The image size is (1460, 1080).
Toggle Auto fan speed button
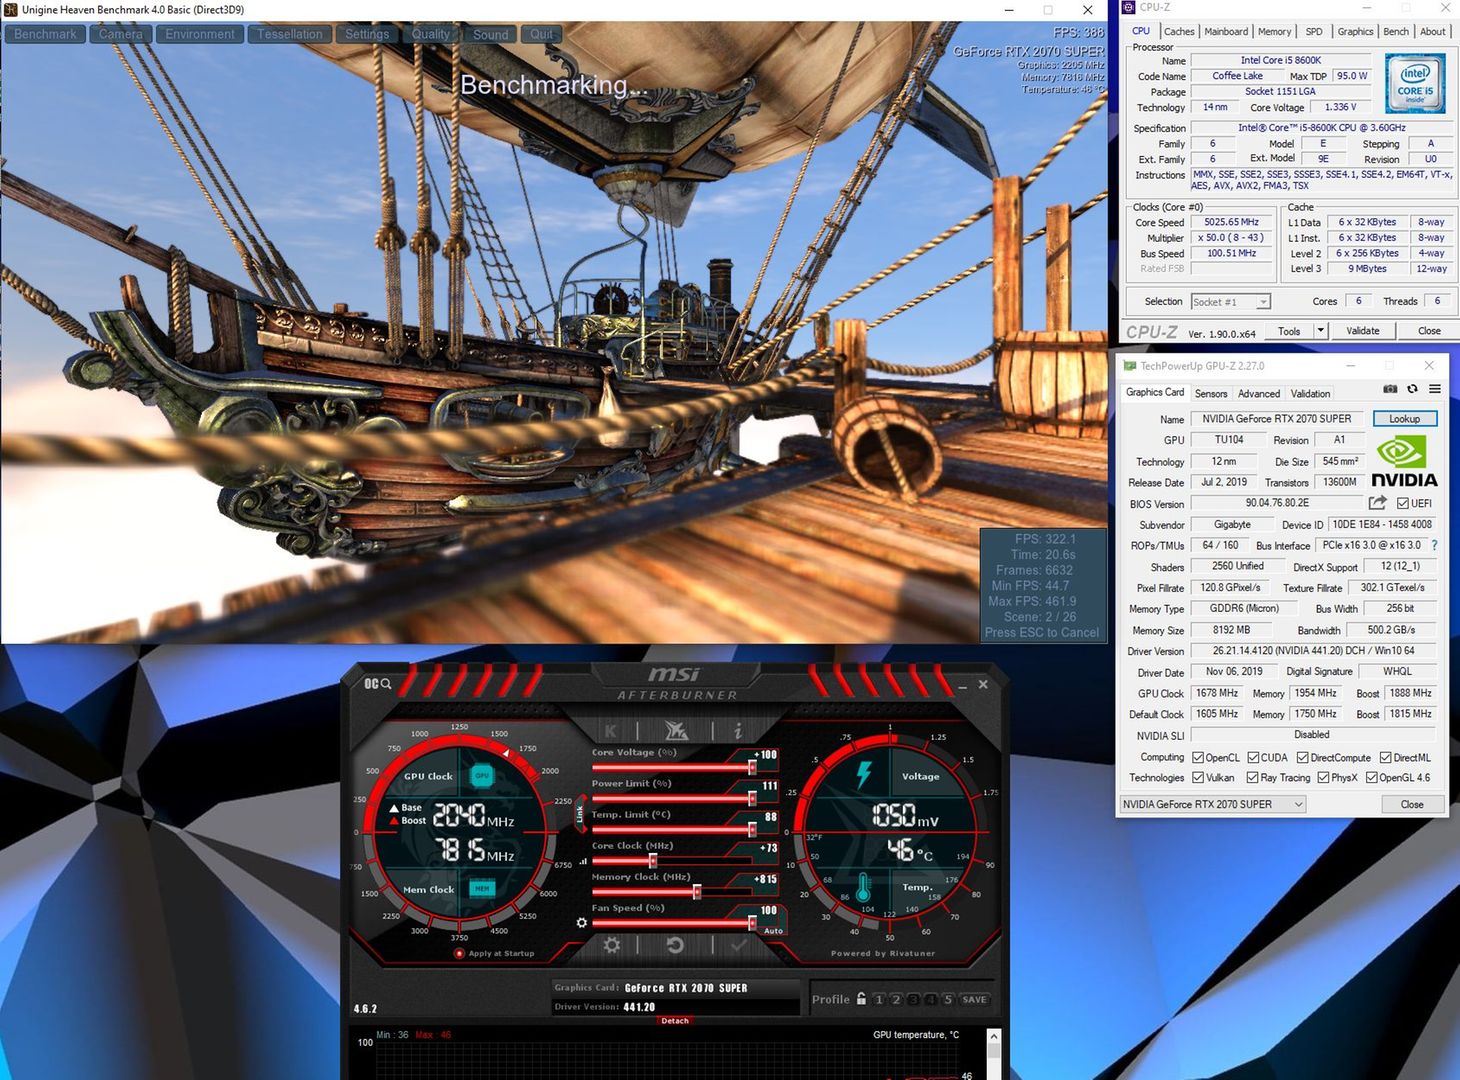click(x=773, y=930)
